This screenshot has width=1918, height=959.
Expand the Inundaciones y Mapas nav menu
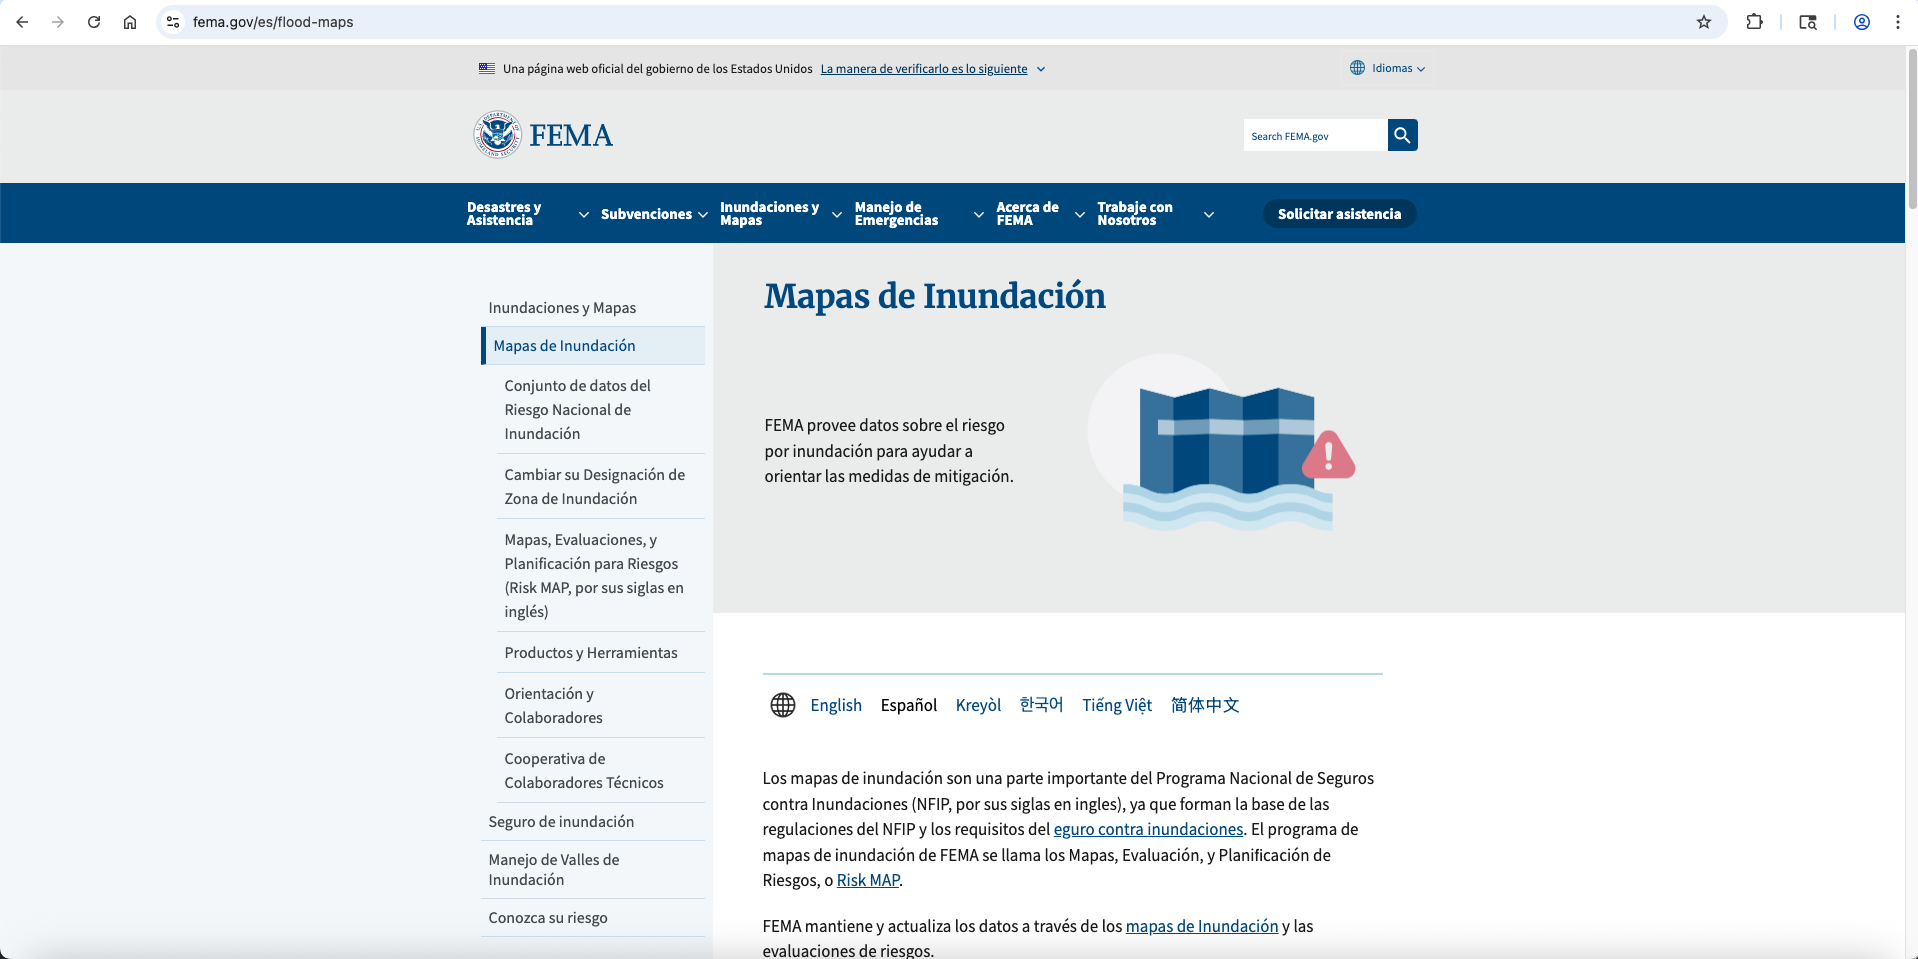tap(780, 214)
